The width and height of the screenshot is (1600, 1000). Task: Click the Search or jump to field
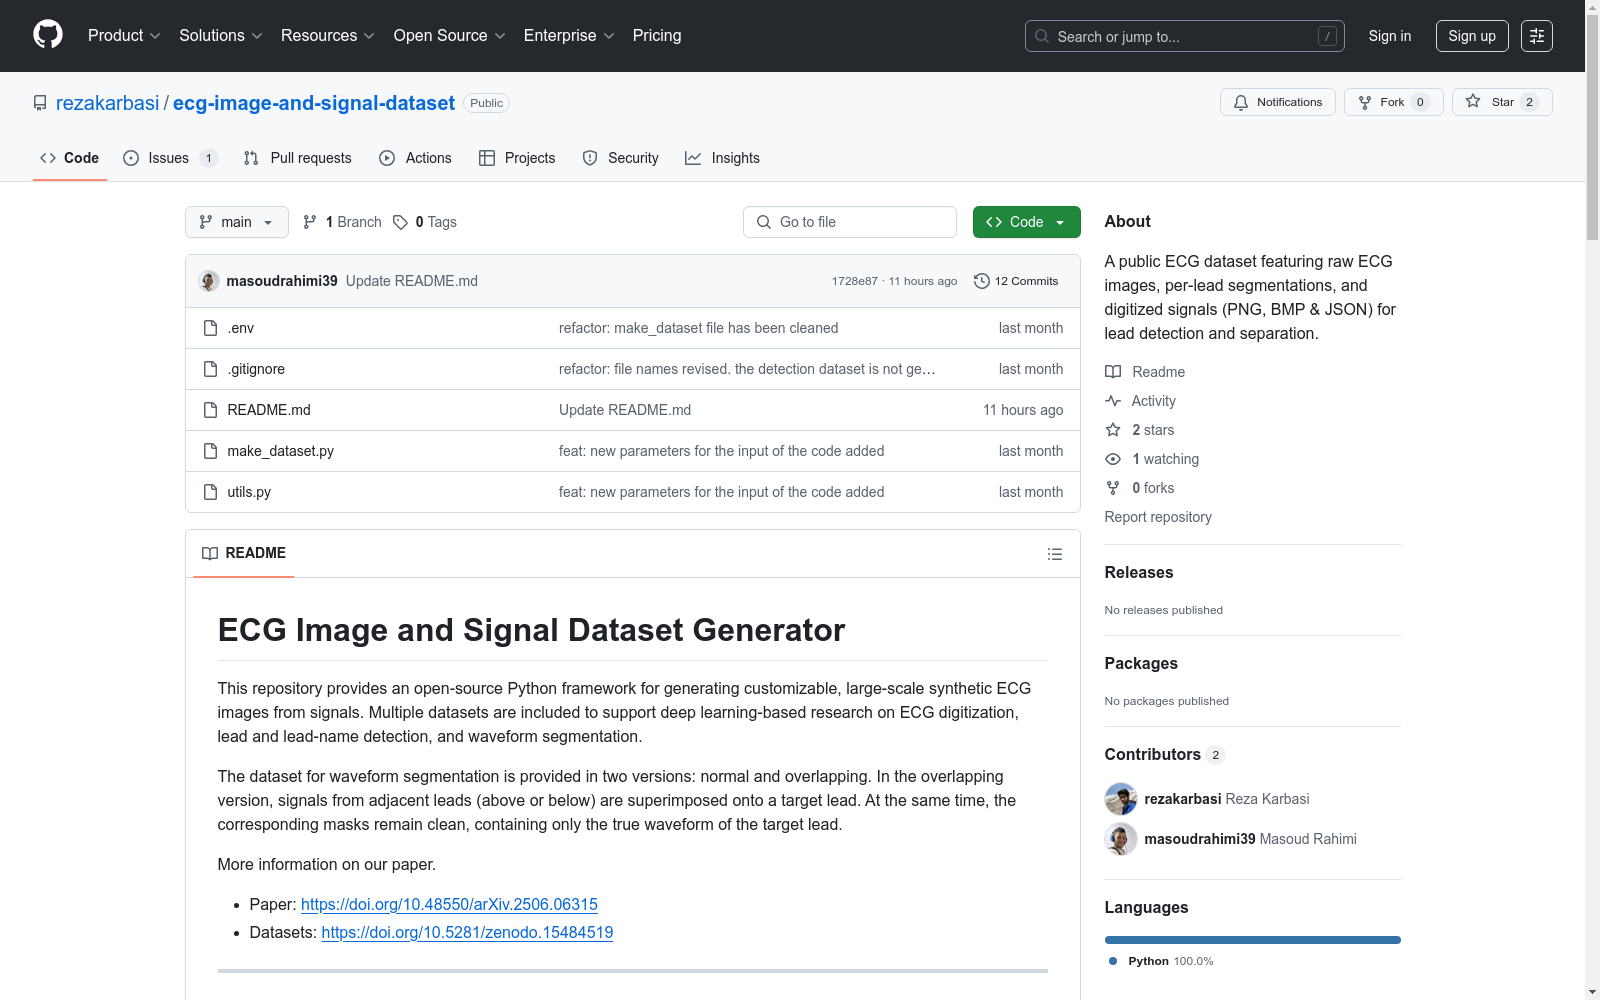coord(1185,36)
